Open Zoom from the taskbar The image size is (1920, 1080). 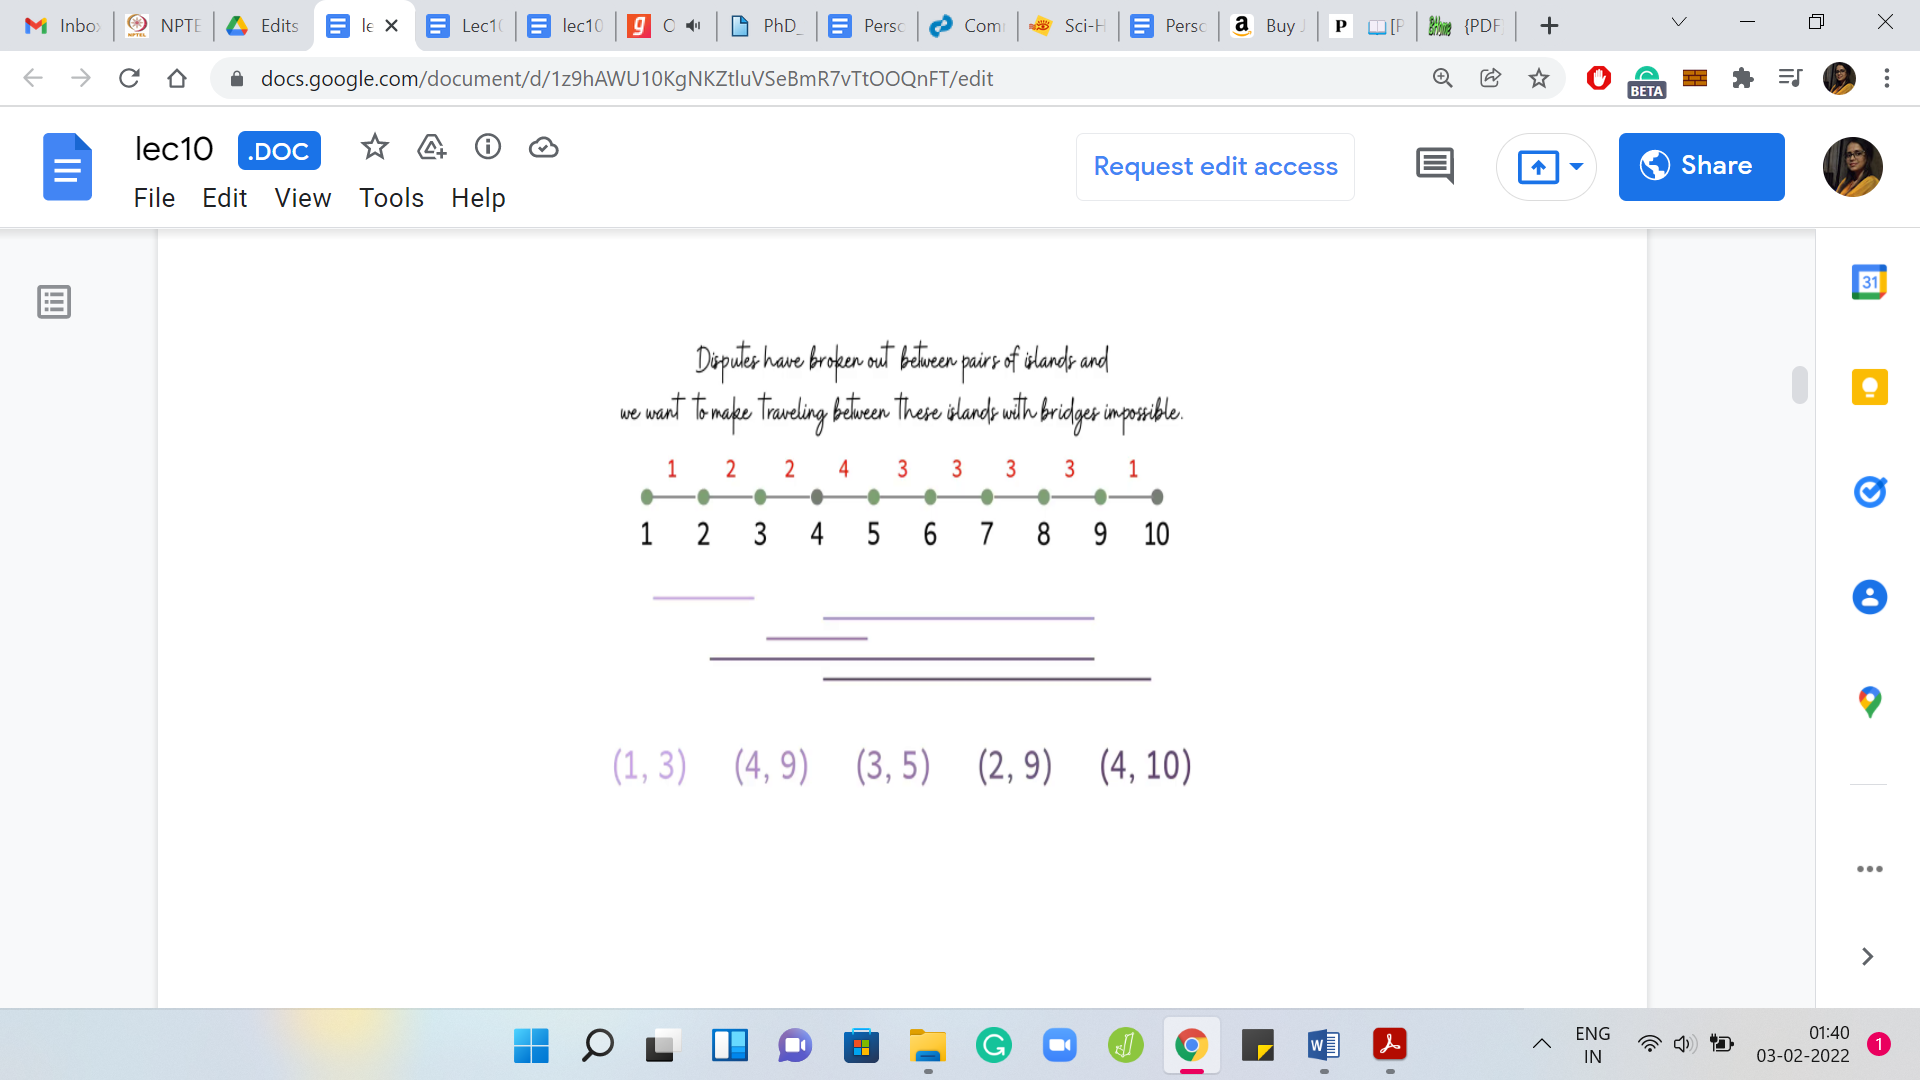1059,1046
